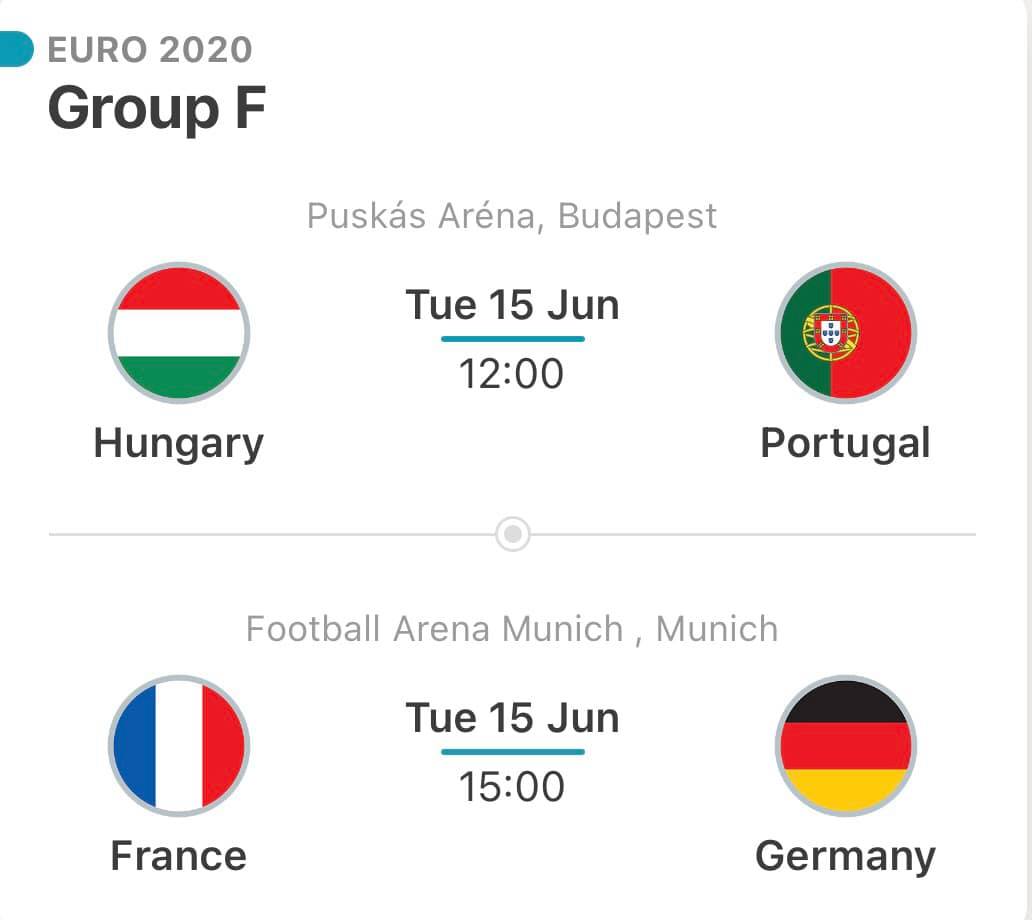Click the France flag icon

(178, 746)
